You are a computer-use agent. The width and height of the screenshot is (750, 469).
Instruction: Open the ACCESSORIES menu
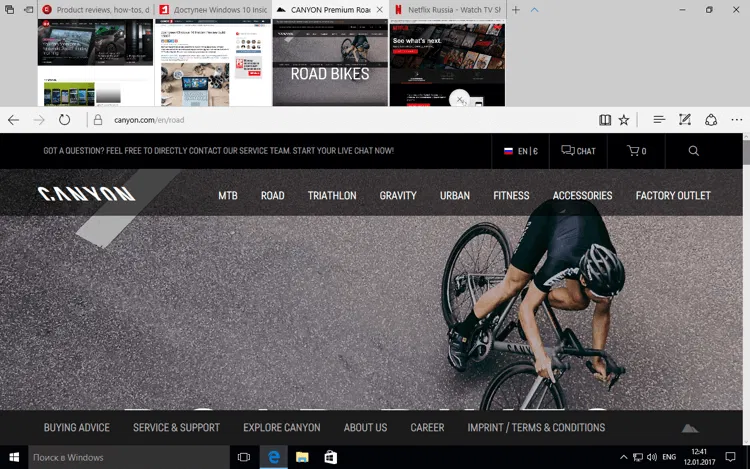tap(583, 196)
